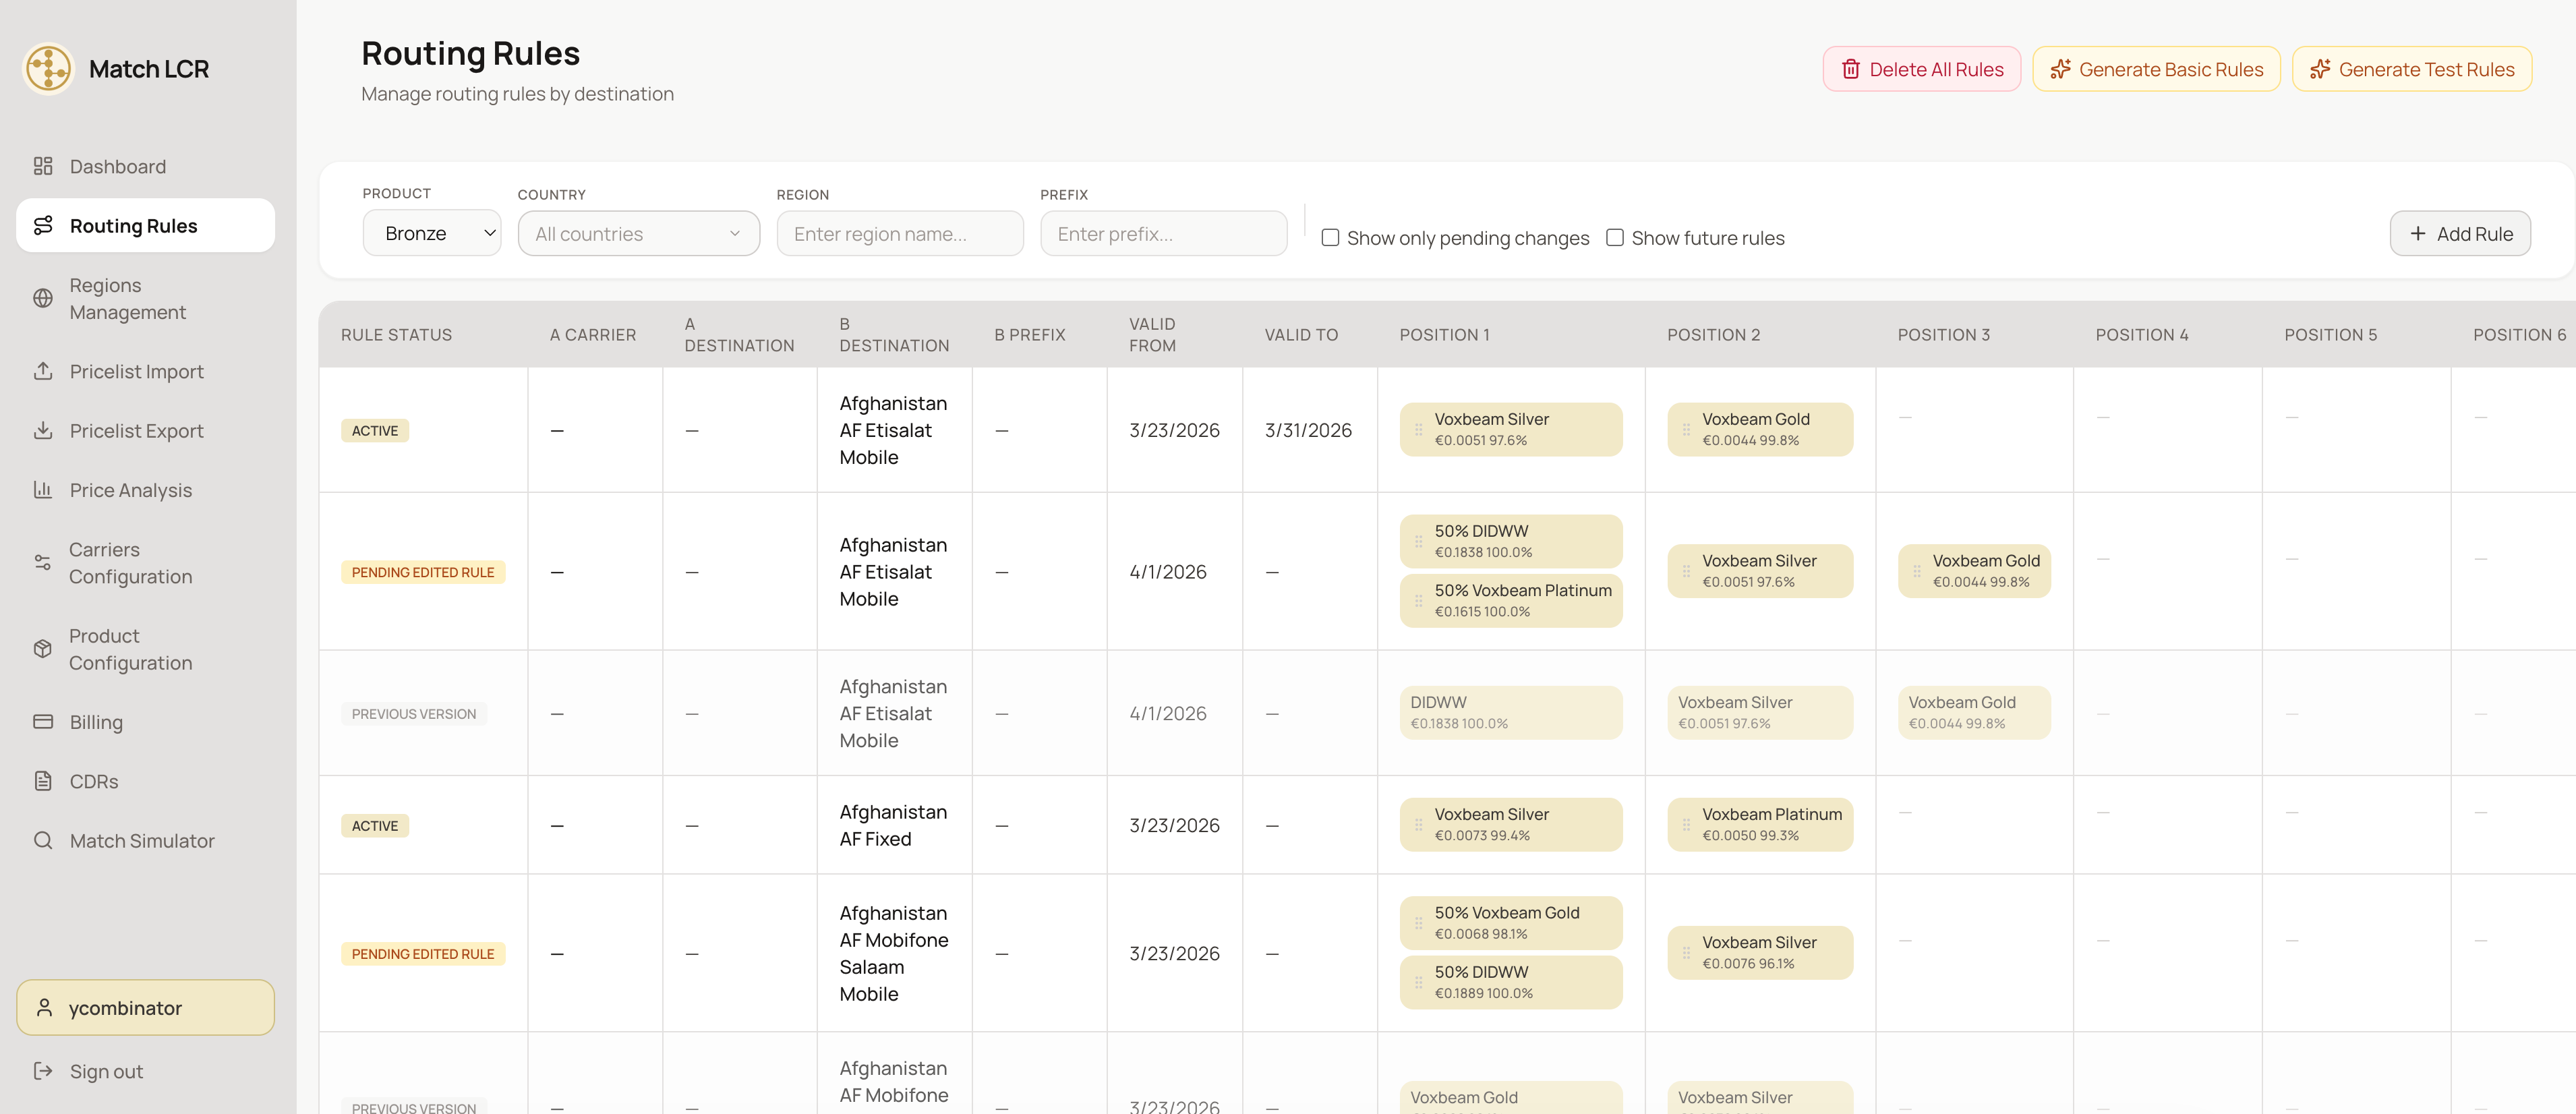Click the Regions Management globe icon
2576x1114 pixels.
click(43, 298)
